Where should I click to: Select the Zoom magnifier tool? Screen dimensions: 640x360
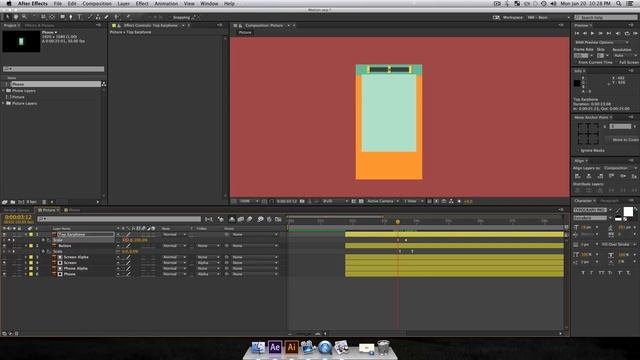[x=24, y=17]
